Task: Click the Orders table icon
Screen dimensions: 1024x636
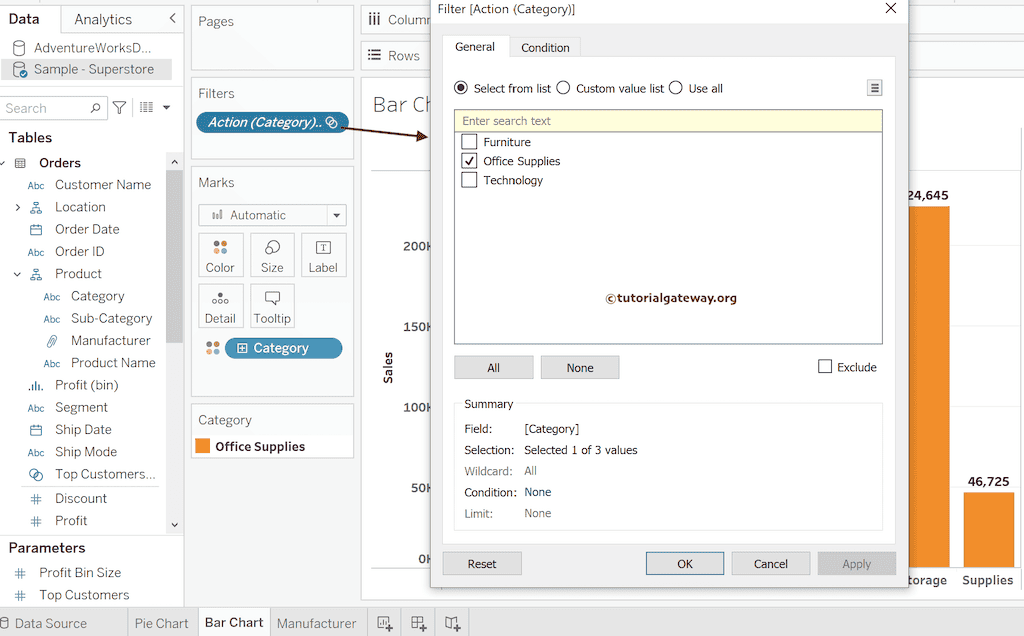Action: (20, 163)
